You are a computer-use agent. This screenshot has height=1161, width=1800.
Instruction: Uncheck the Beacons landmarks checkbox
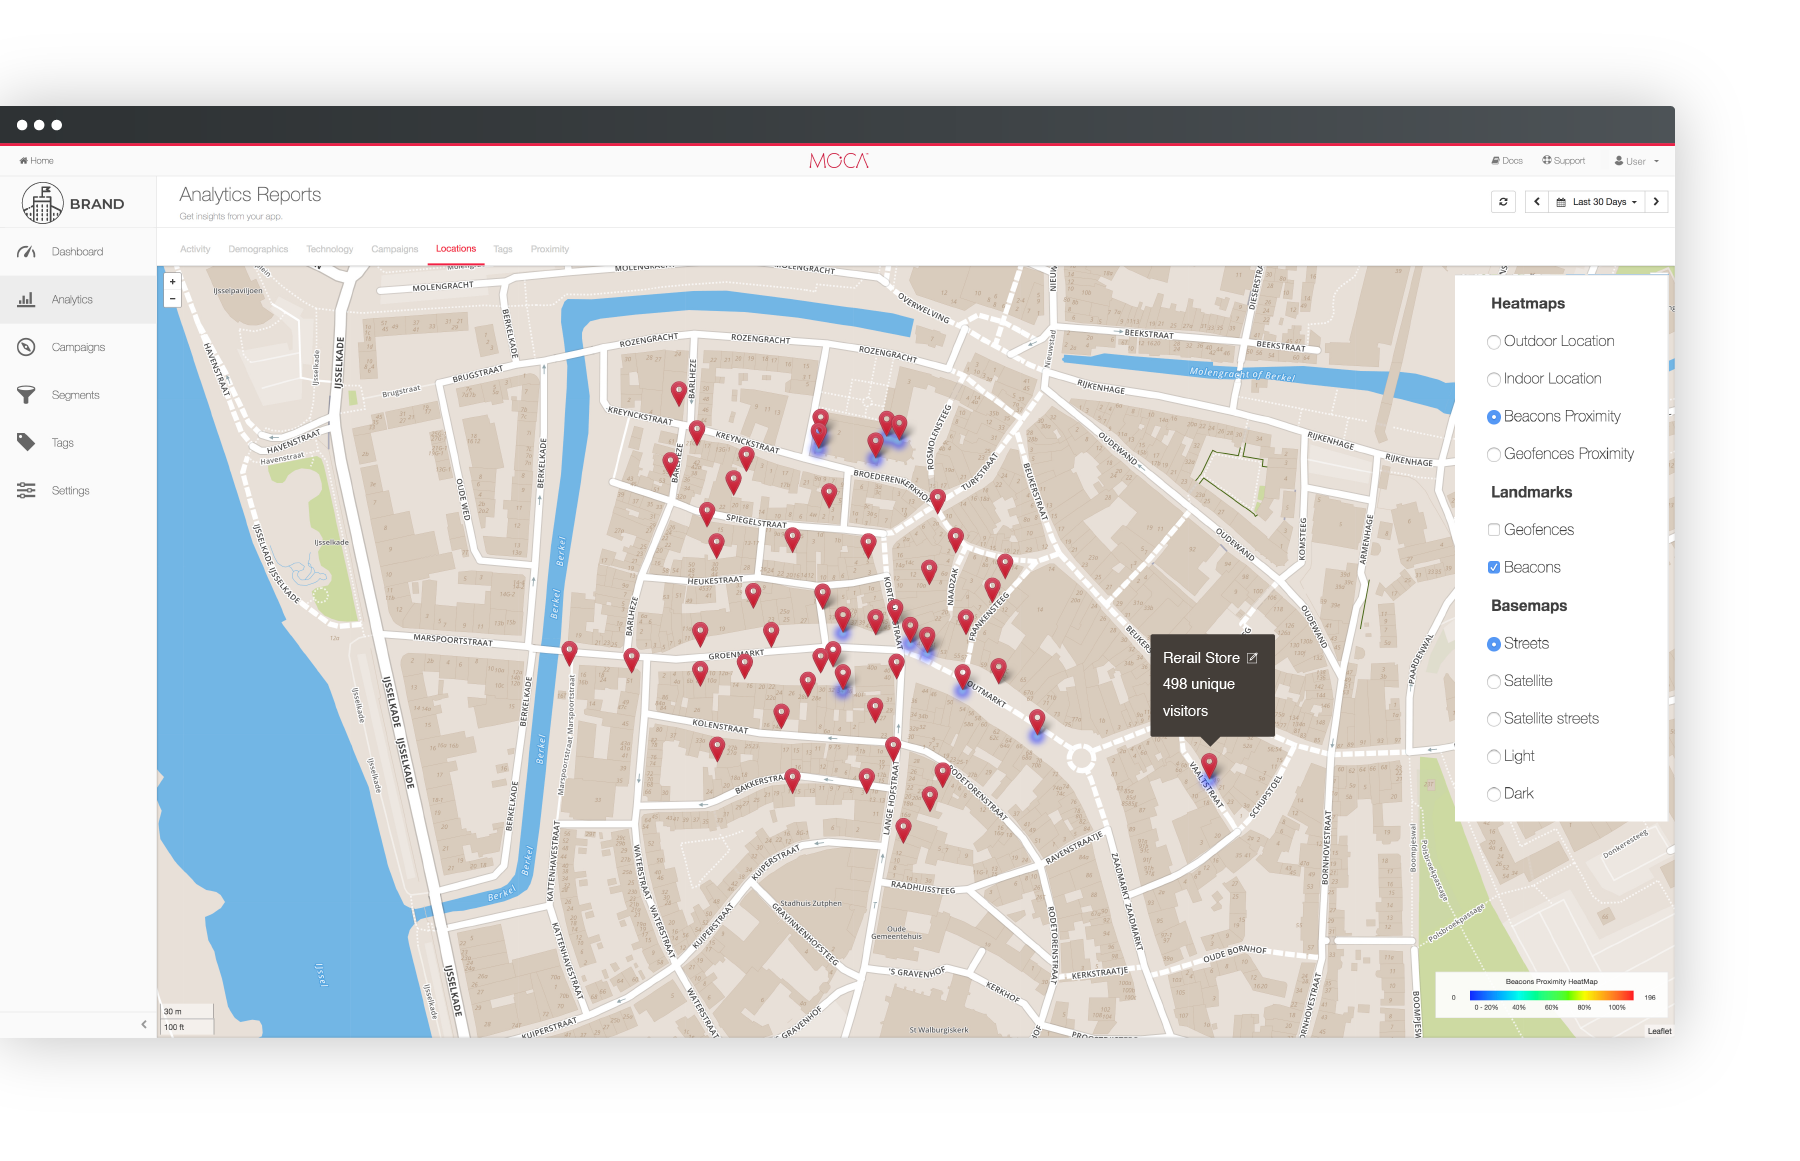tap(1494, 567)
